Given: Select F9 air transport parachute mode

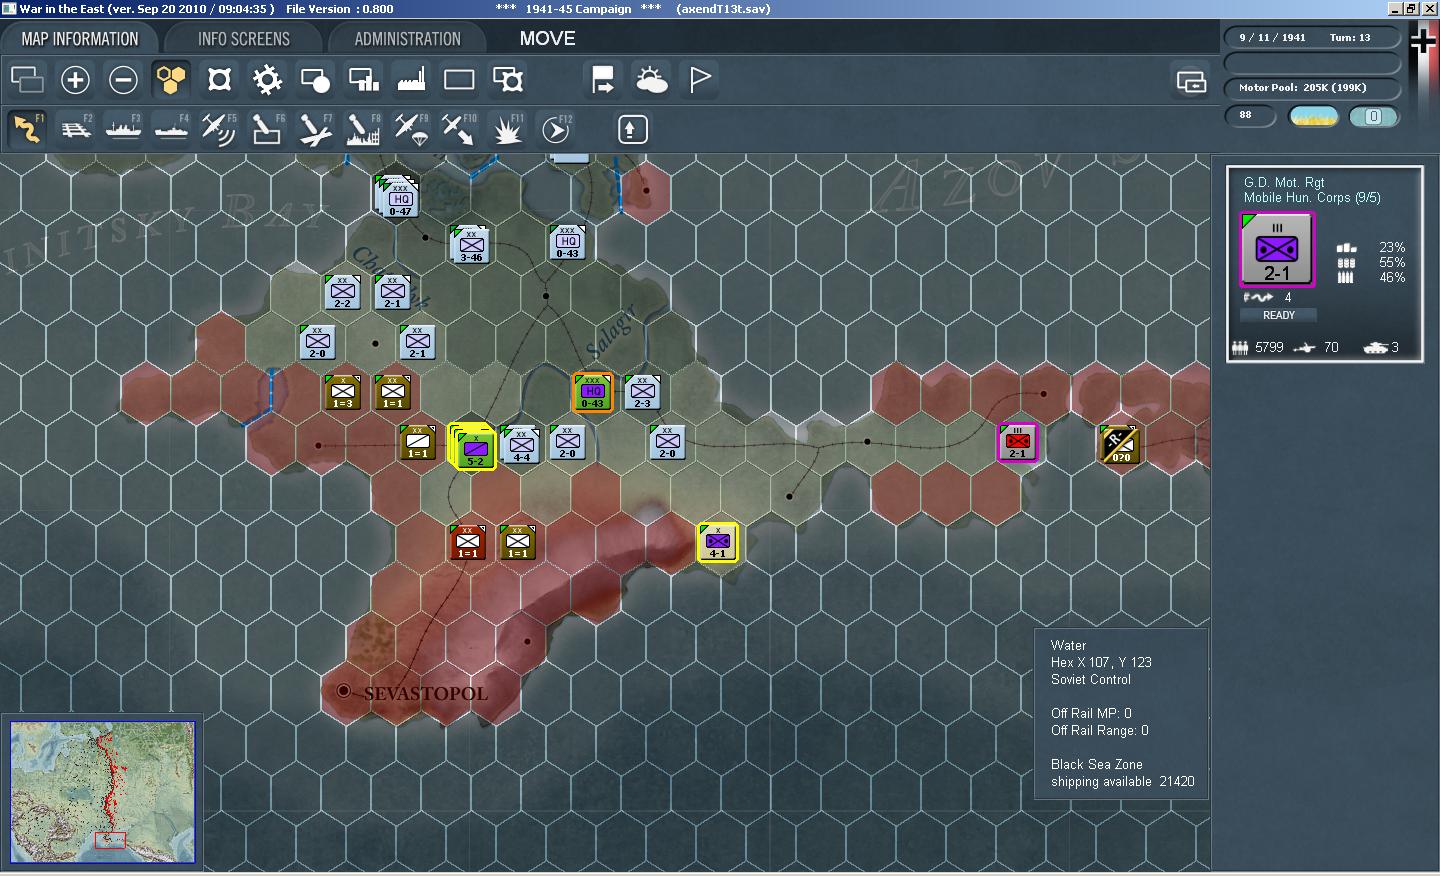Looking at the screenshot, I should pos(411,129).
